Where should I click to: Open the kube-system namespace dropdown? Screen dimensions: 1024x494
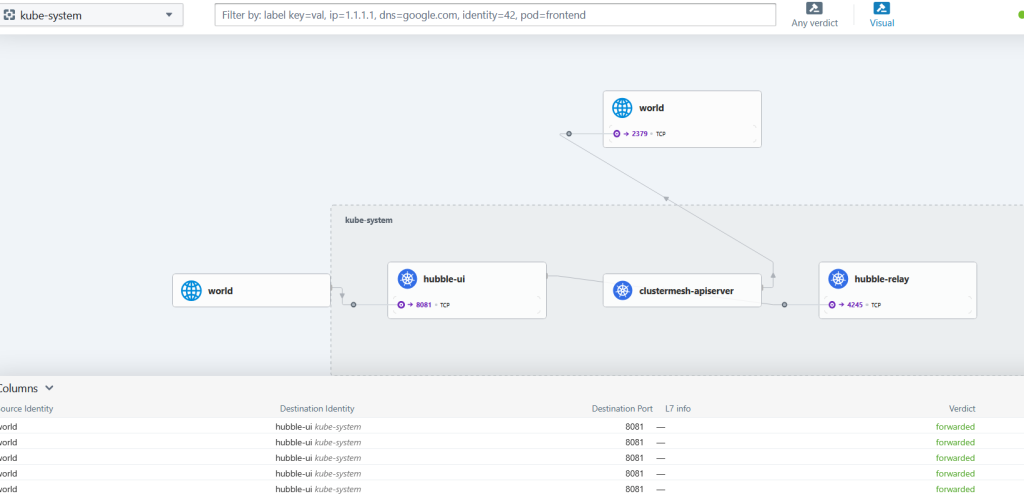[91, 15]
